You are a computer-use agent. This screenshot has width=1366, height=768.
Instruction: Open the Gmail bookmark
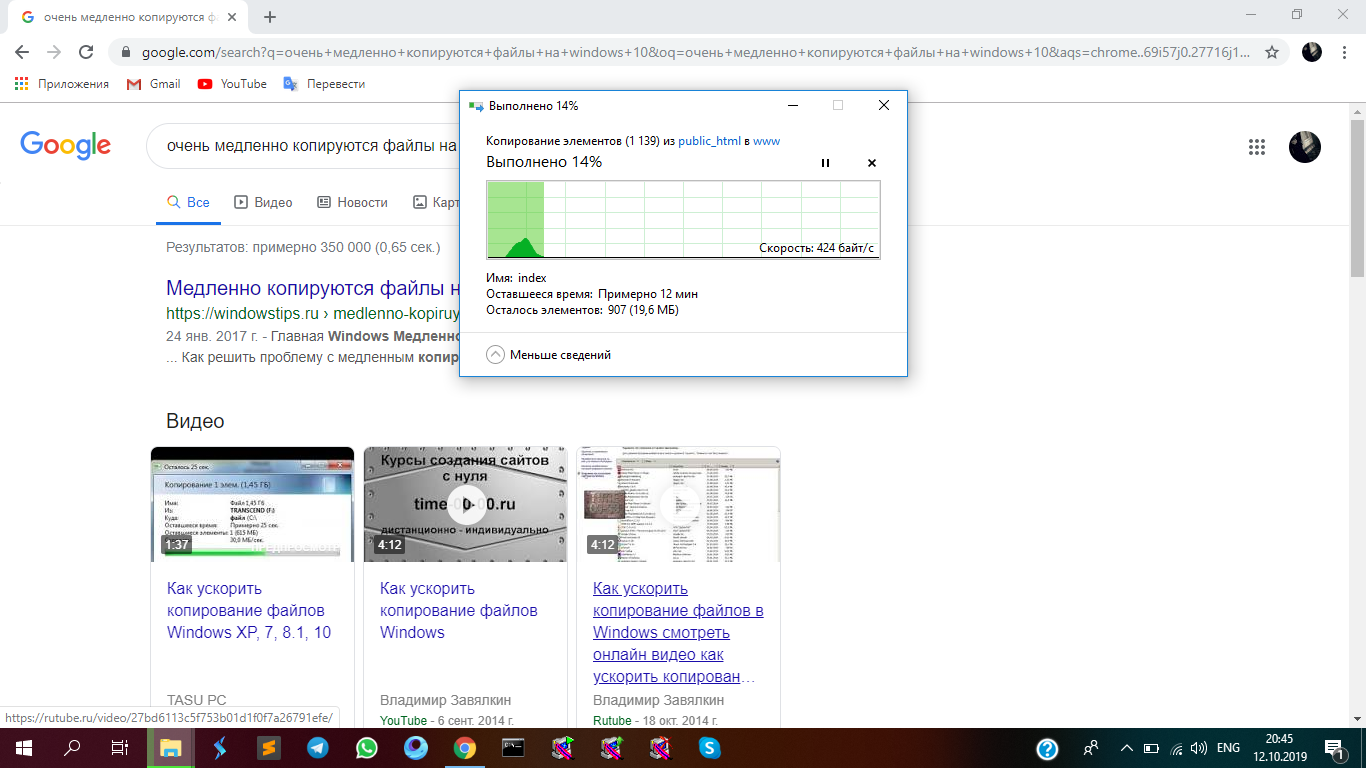pyautogui.click(x=154, y=84)
